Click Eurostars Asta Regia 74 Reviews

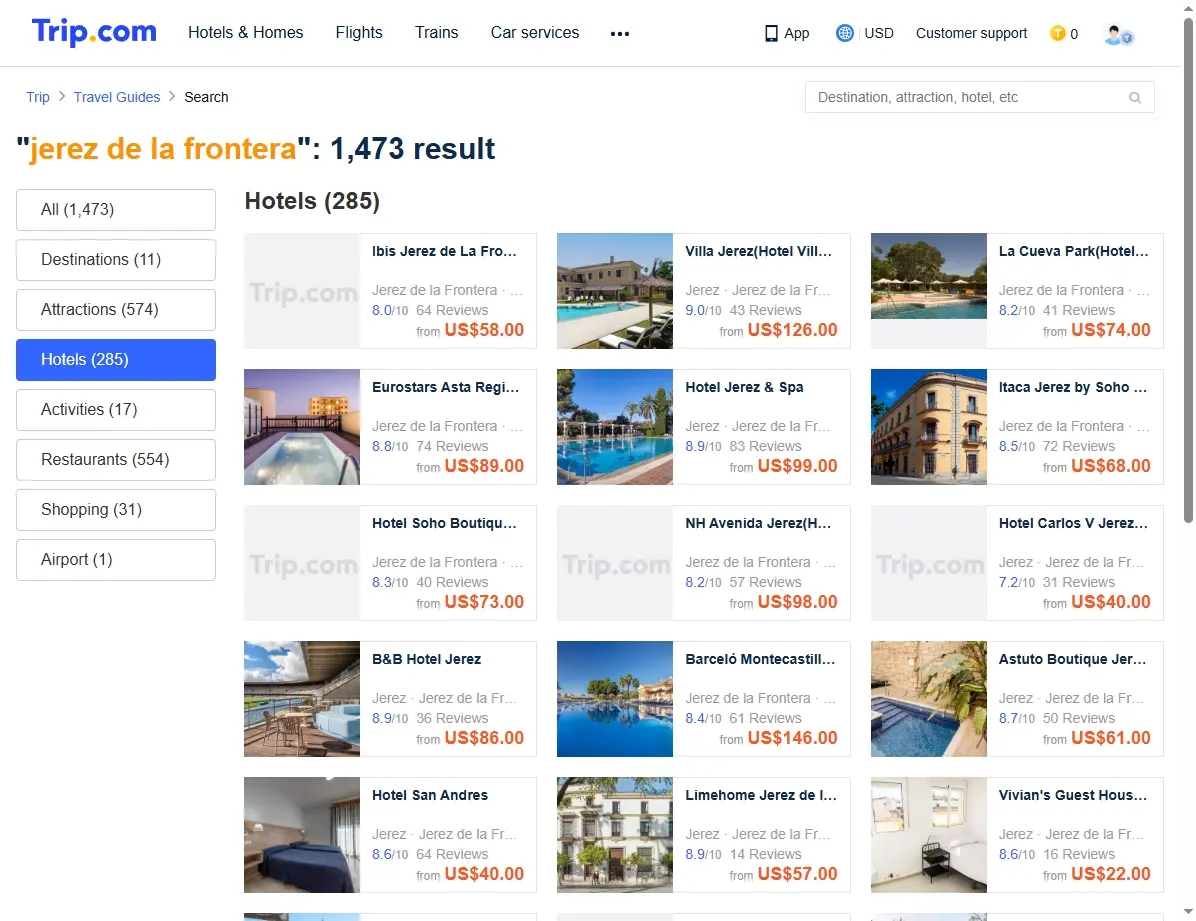(452, 446)
